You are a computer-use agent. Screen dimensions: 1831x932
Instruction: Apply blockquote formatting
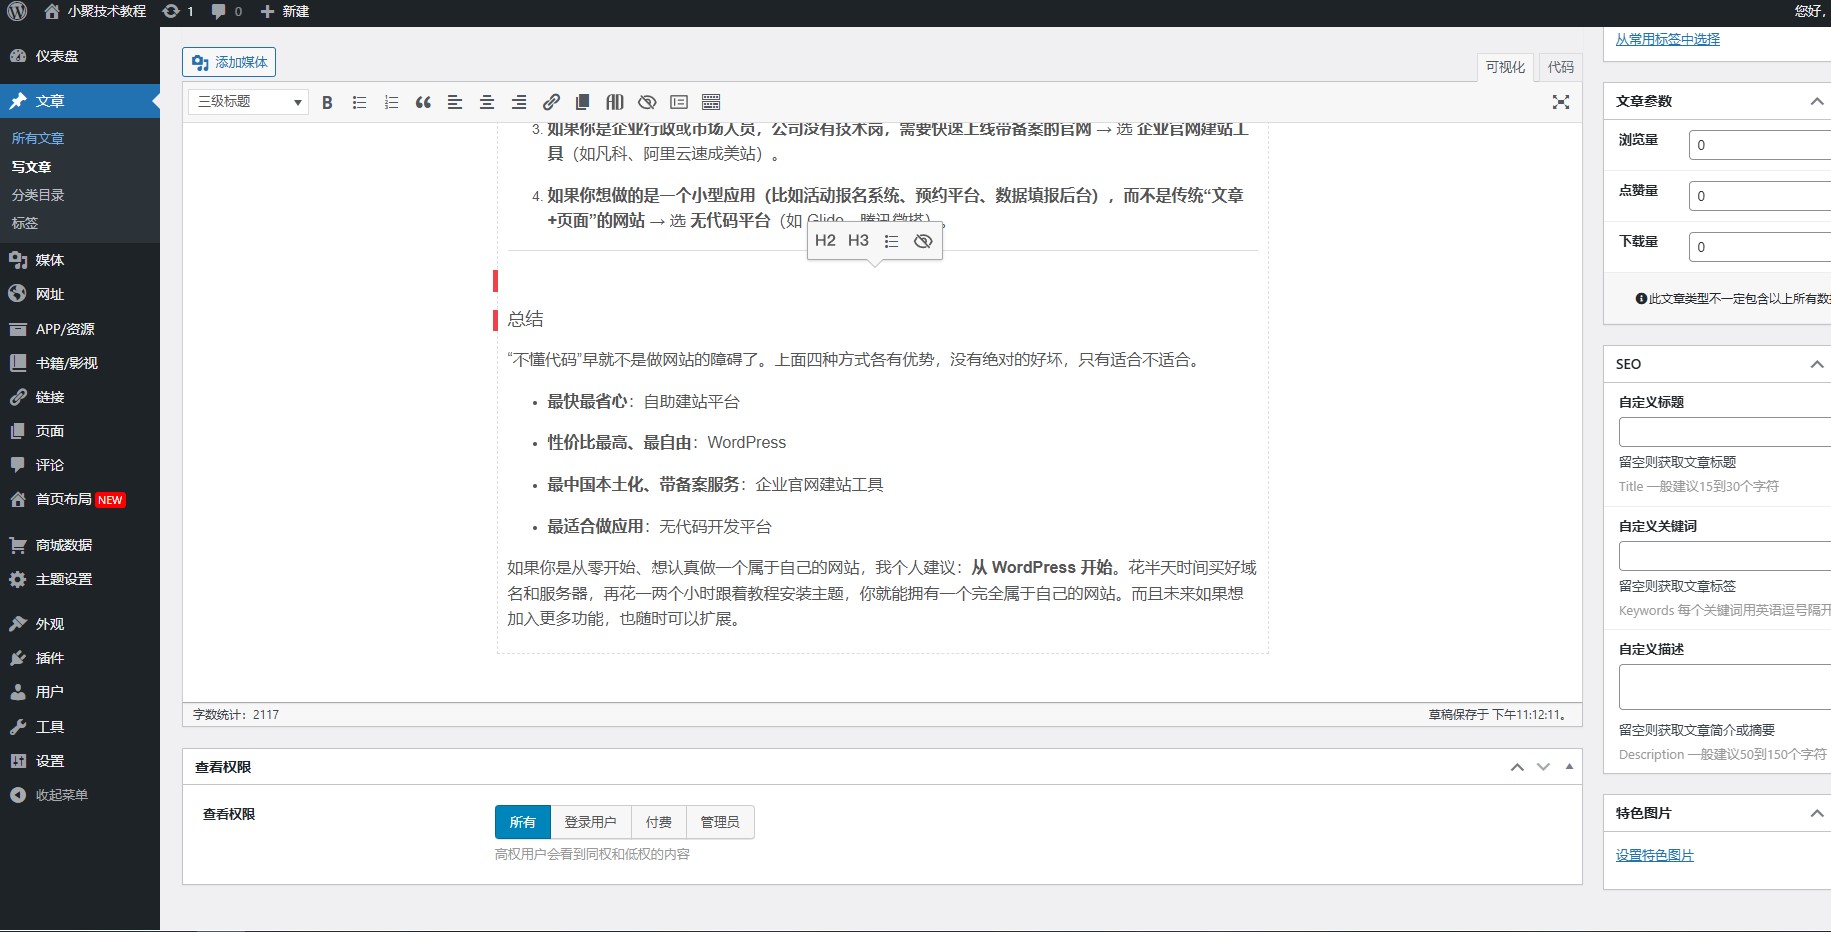[423, 101]
